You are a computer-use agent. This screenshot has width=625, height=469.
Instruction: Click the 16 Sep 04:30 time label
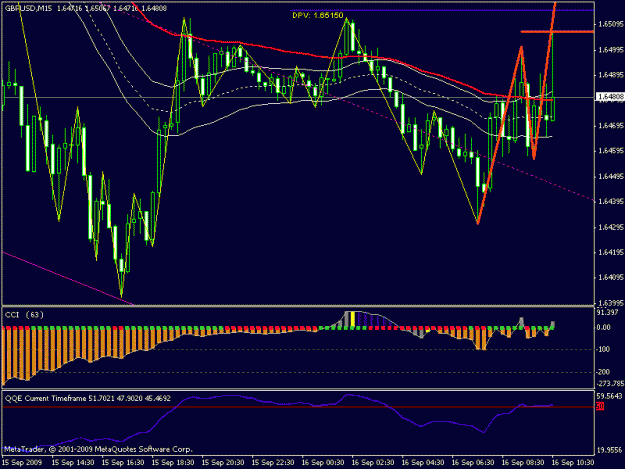click(423, 463)
